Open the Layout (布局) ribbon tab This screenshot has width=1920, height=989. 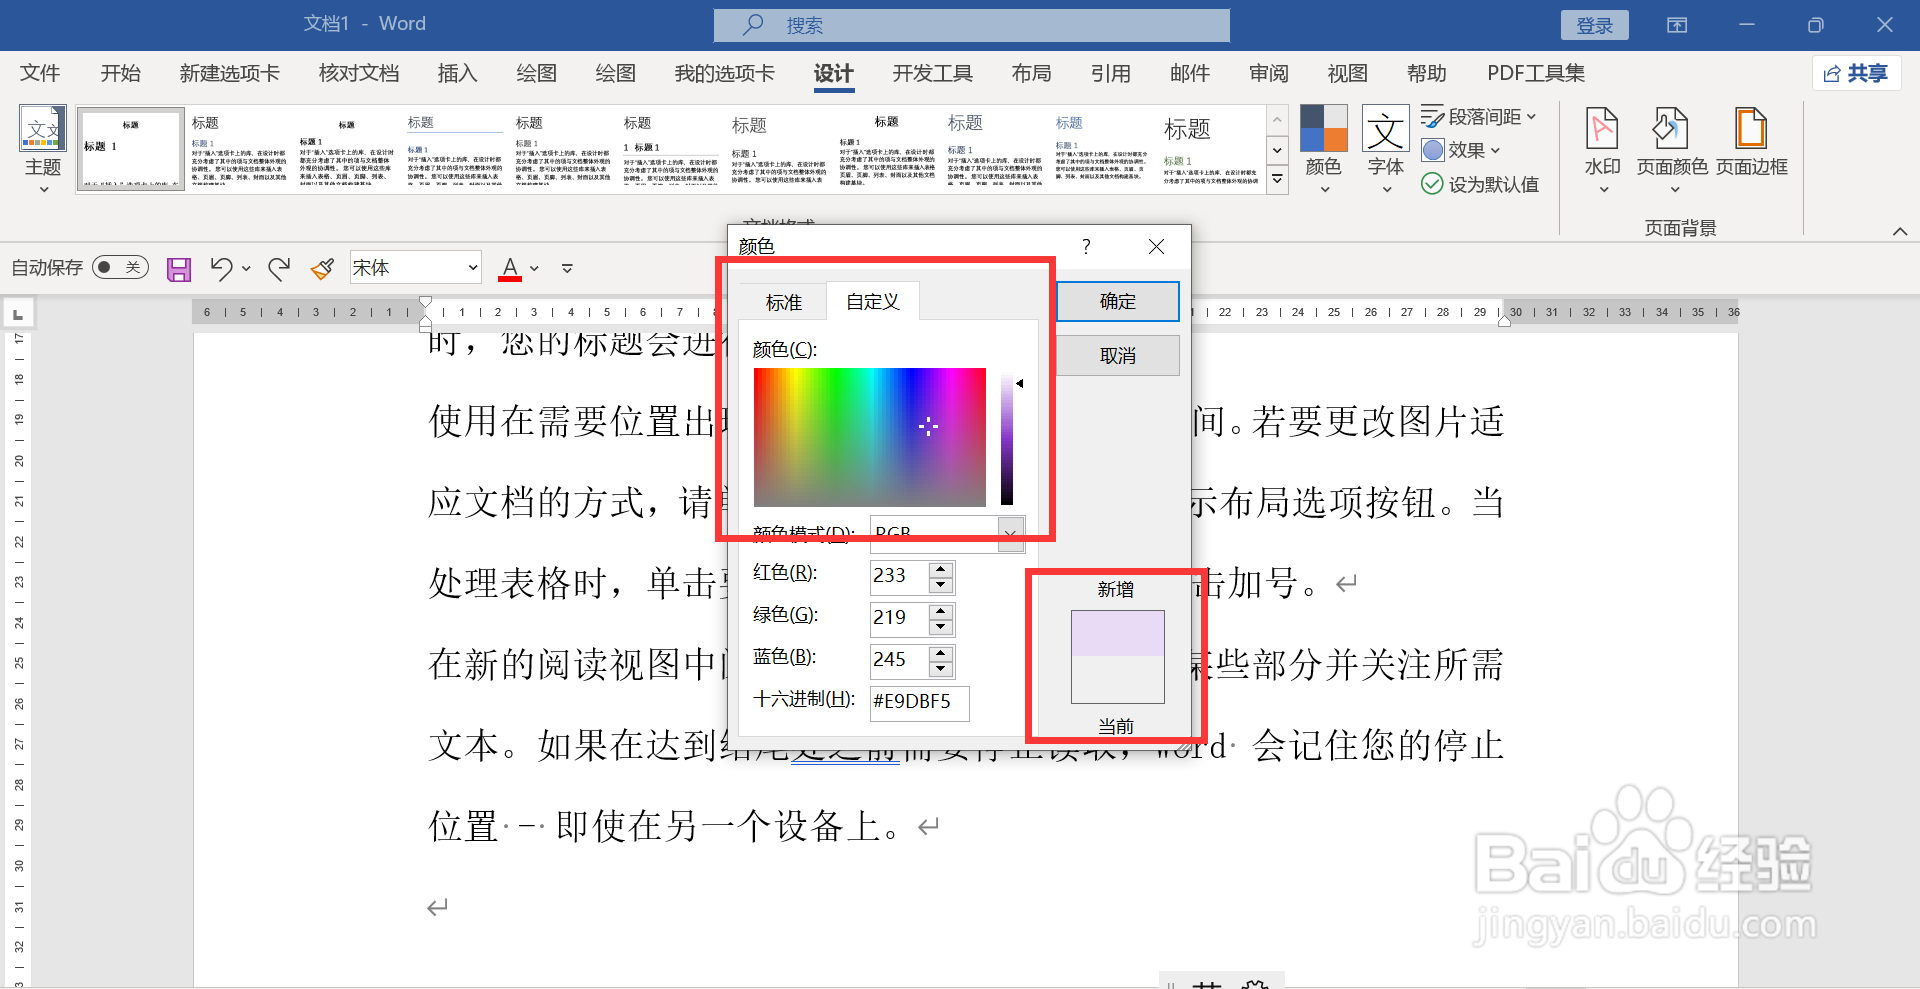[x=1031, y=73]
